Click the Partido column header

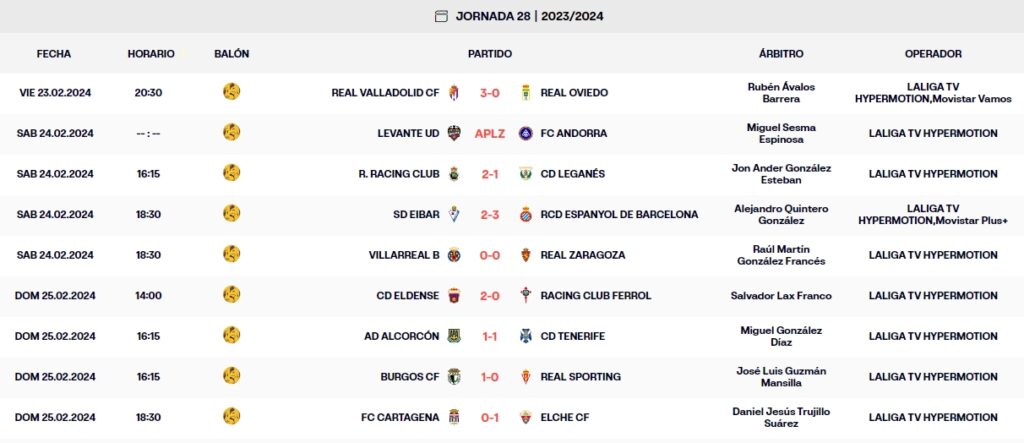click(x=490, y=53)
